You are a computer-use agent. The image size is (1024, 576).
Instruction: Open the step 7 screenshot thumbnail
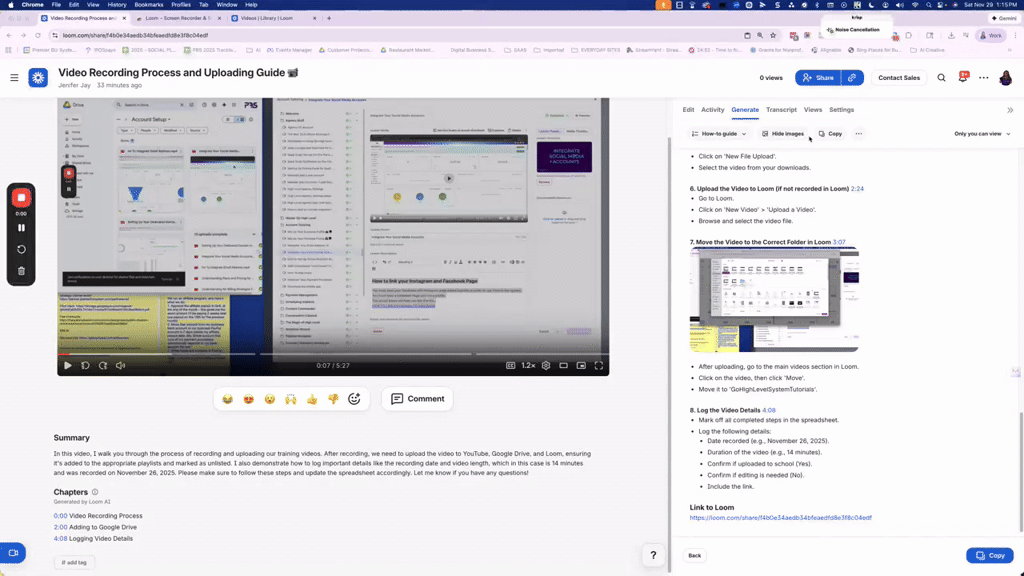click(x=774, y=300)
